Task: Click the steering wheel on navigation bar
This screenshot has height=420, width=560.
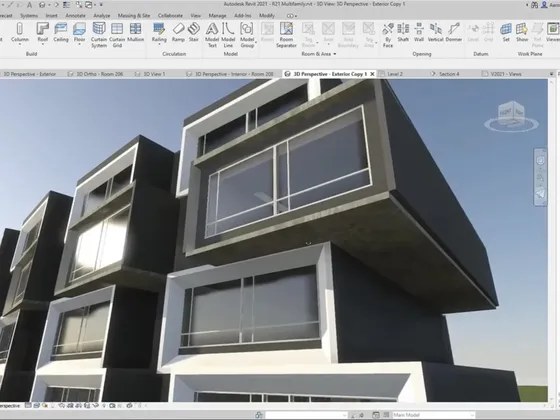Action: click(x=540, y=160)
